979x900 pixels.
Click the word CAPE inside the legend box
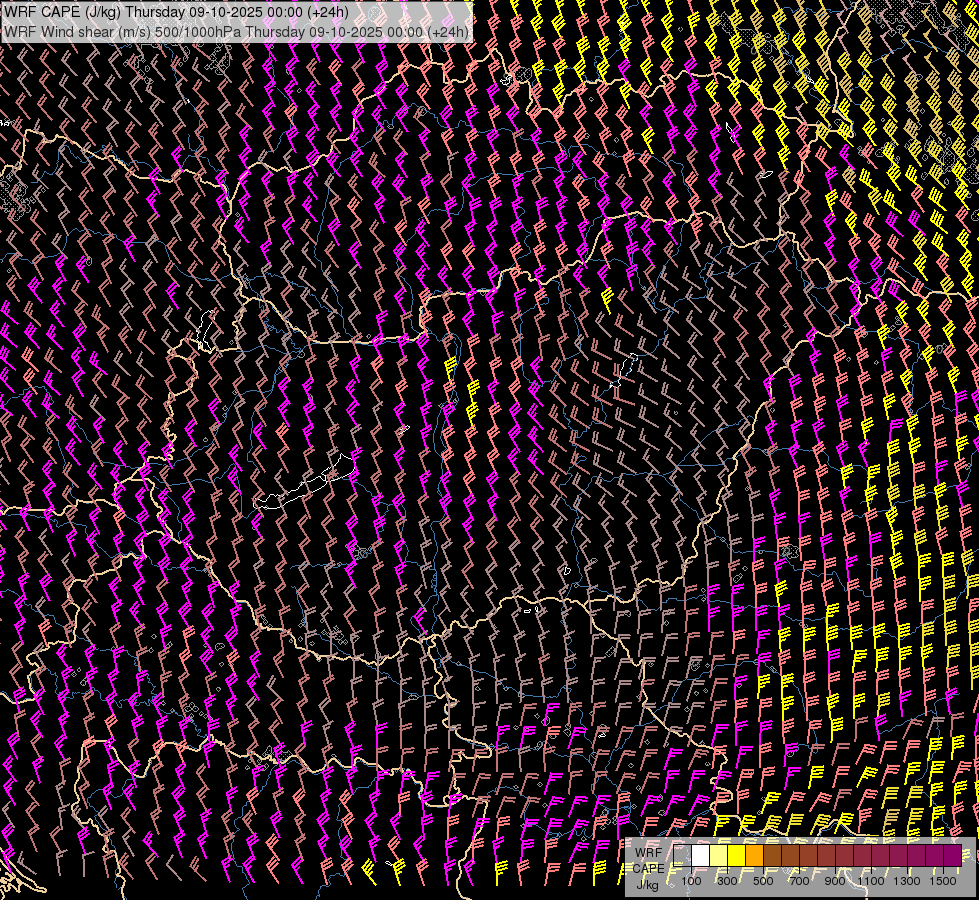(647, 868)
